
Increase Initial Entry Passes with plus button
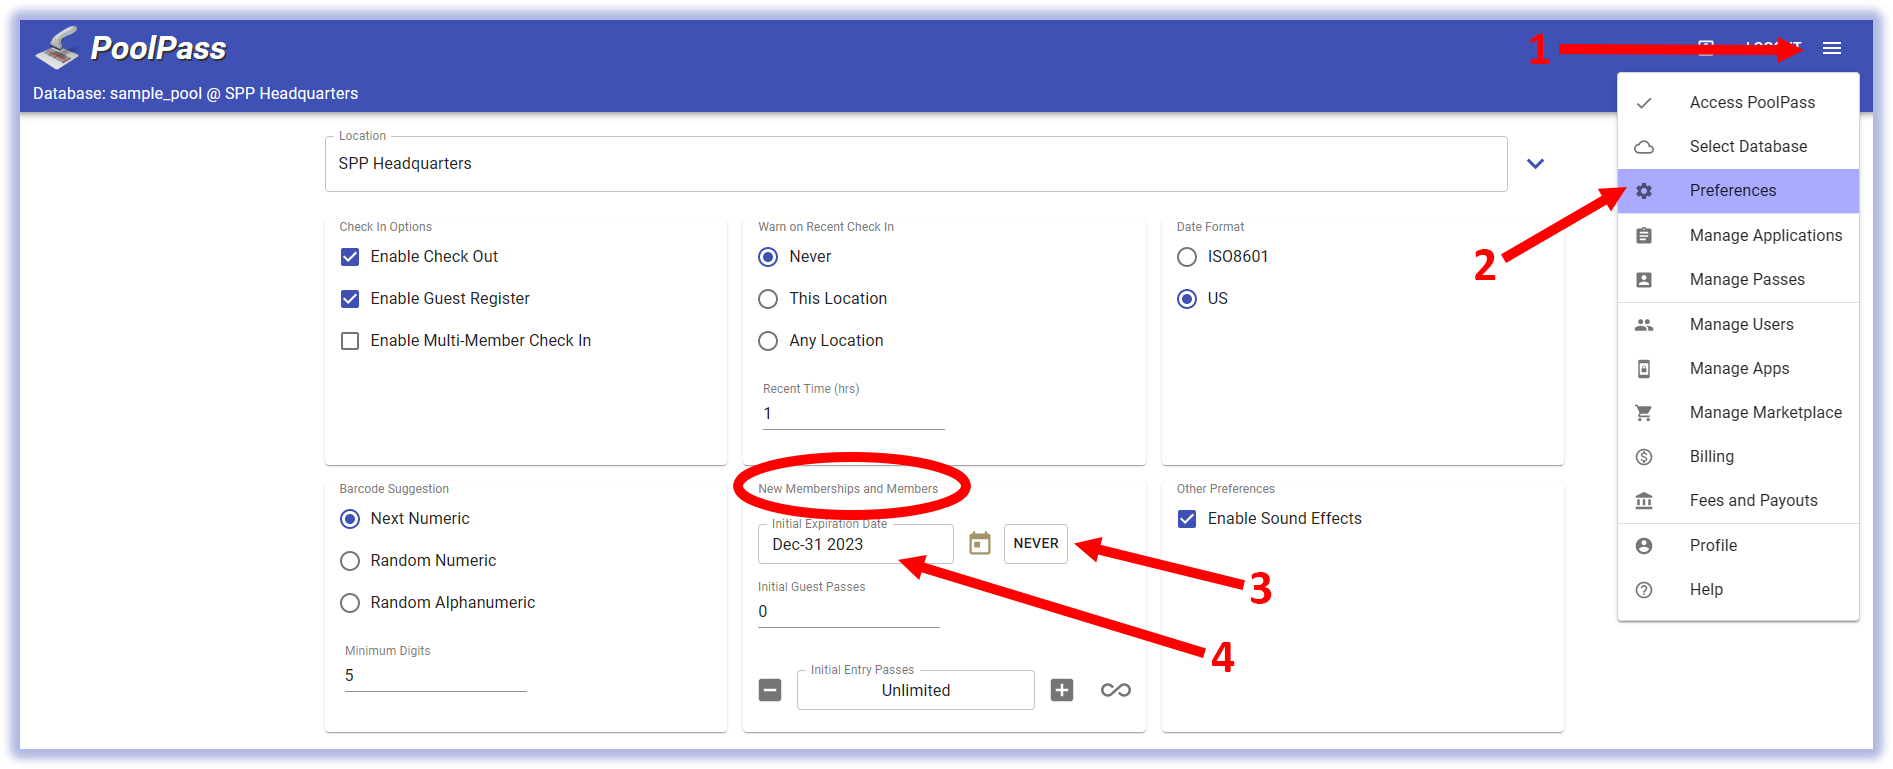tap(1062, 690)
